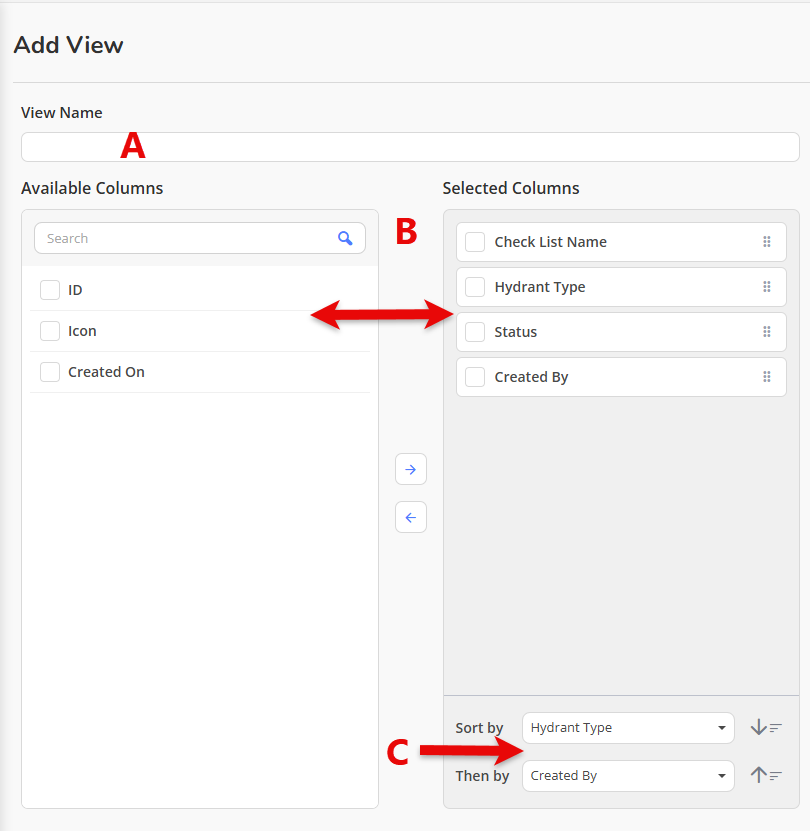This screenshot has height=831, width=810.
Task: Click the Created By drag handle
Action: point(767,377)
